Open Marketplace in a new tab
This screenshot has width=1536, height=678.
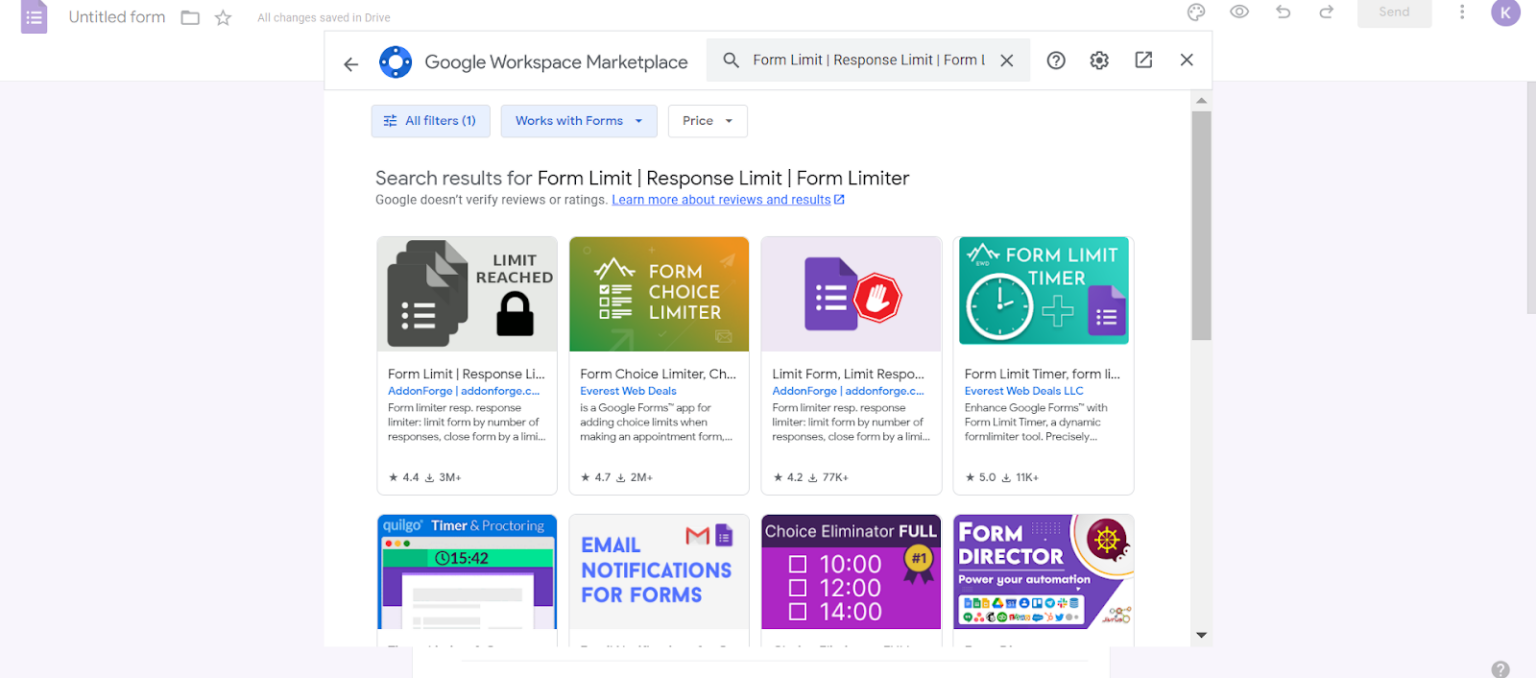1143,60
